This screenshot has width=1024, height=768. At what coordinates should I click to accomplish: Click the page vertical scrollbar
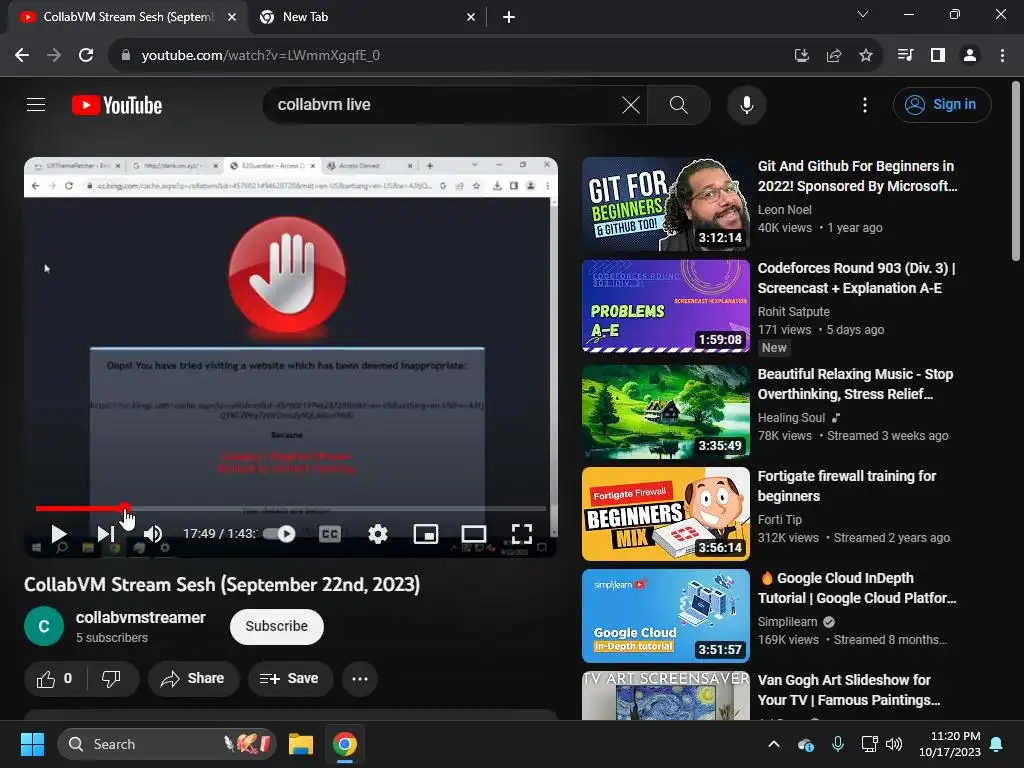1016,172
